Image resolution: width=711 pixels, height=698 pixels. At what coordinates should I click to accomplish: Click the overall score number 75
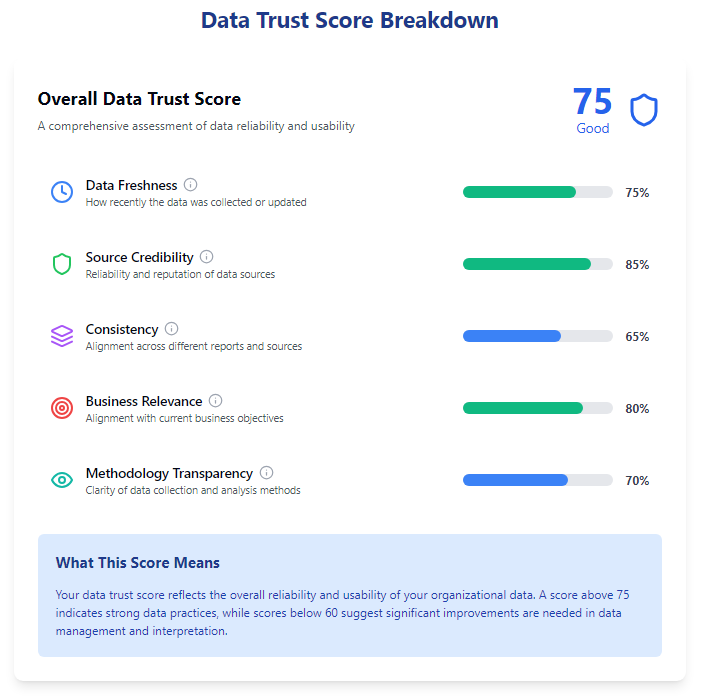point(593,101)
